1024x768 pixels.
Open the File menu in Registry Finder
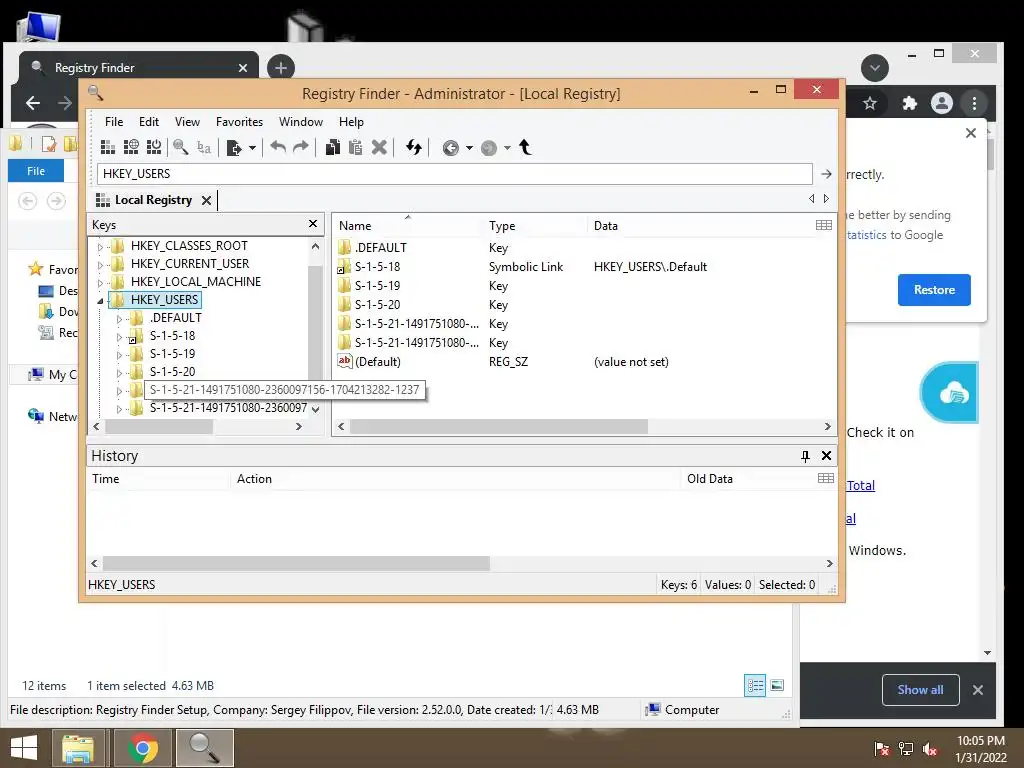tap(114, 121)
